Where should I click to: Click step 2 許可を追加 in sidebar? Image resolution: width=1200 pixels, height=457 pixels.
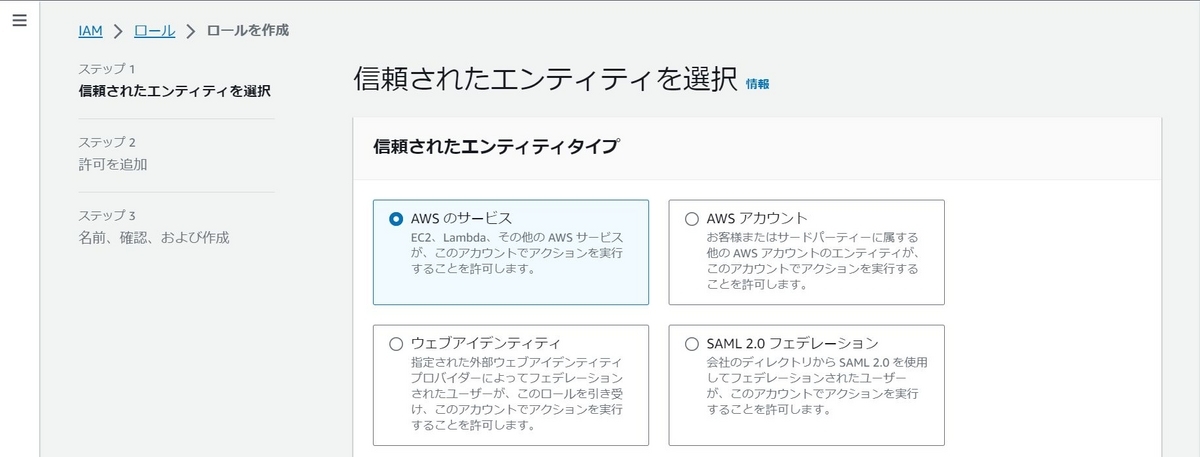(x=112, y=164)
